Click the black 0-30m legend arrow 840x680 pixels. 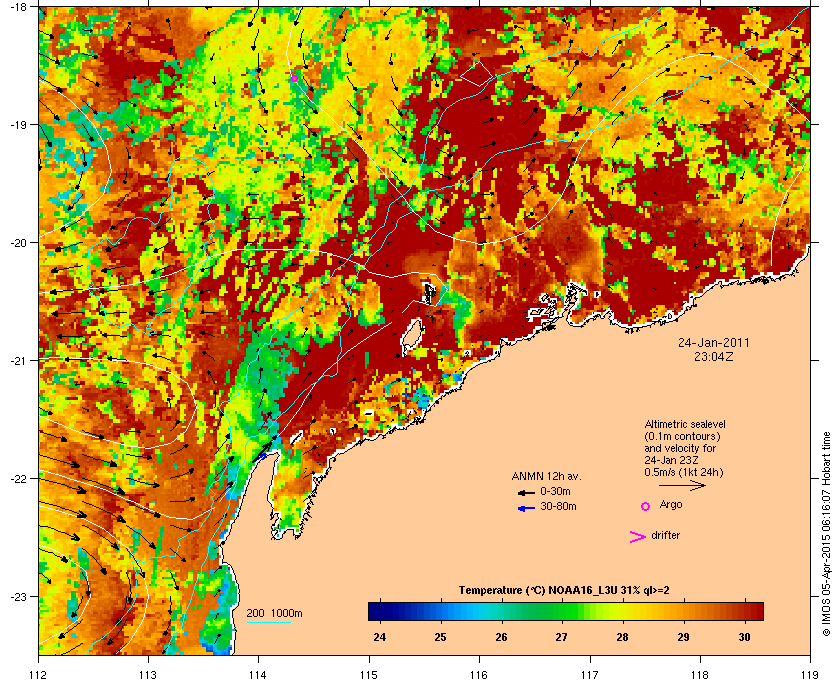coord(527,492)
